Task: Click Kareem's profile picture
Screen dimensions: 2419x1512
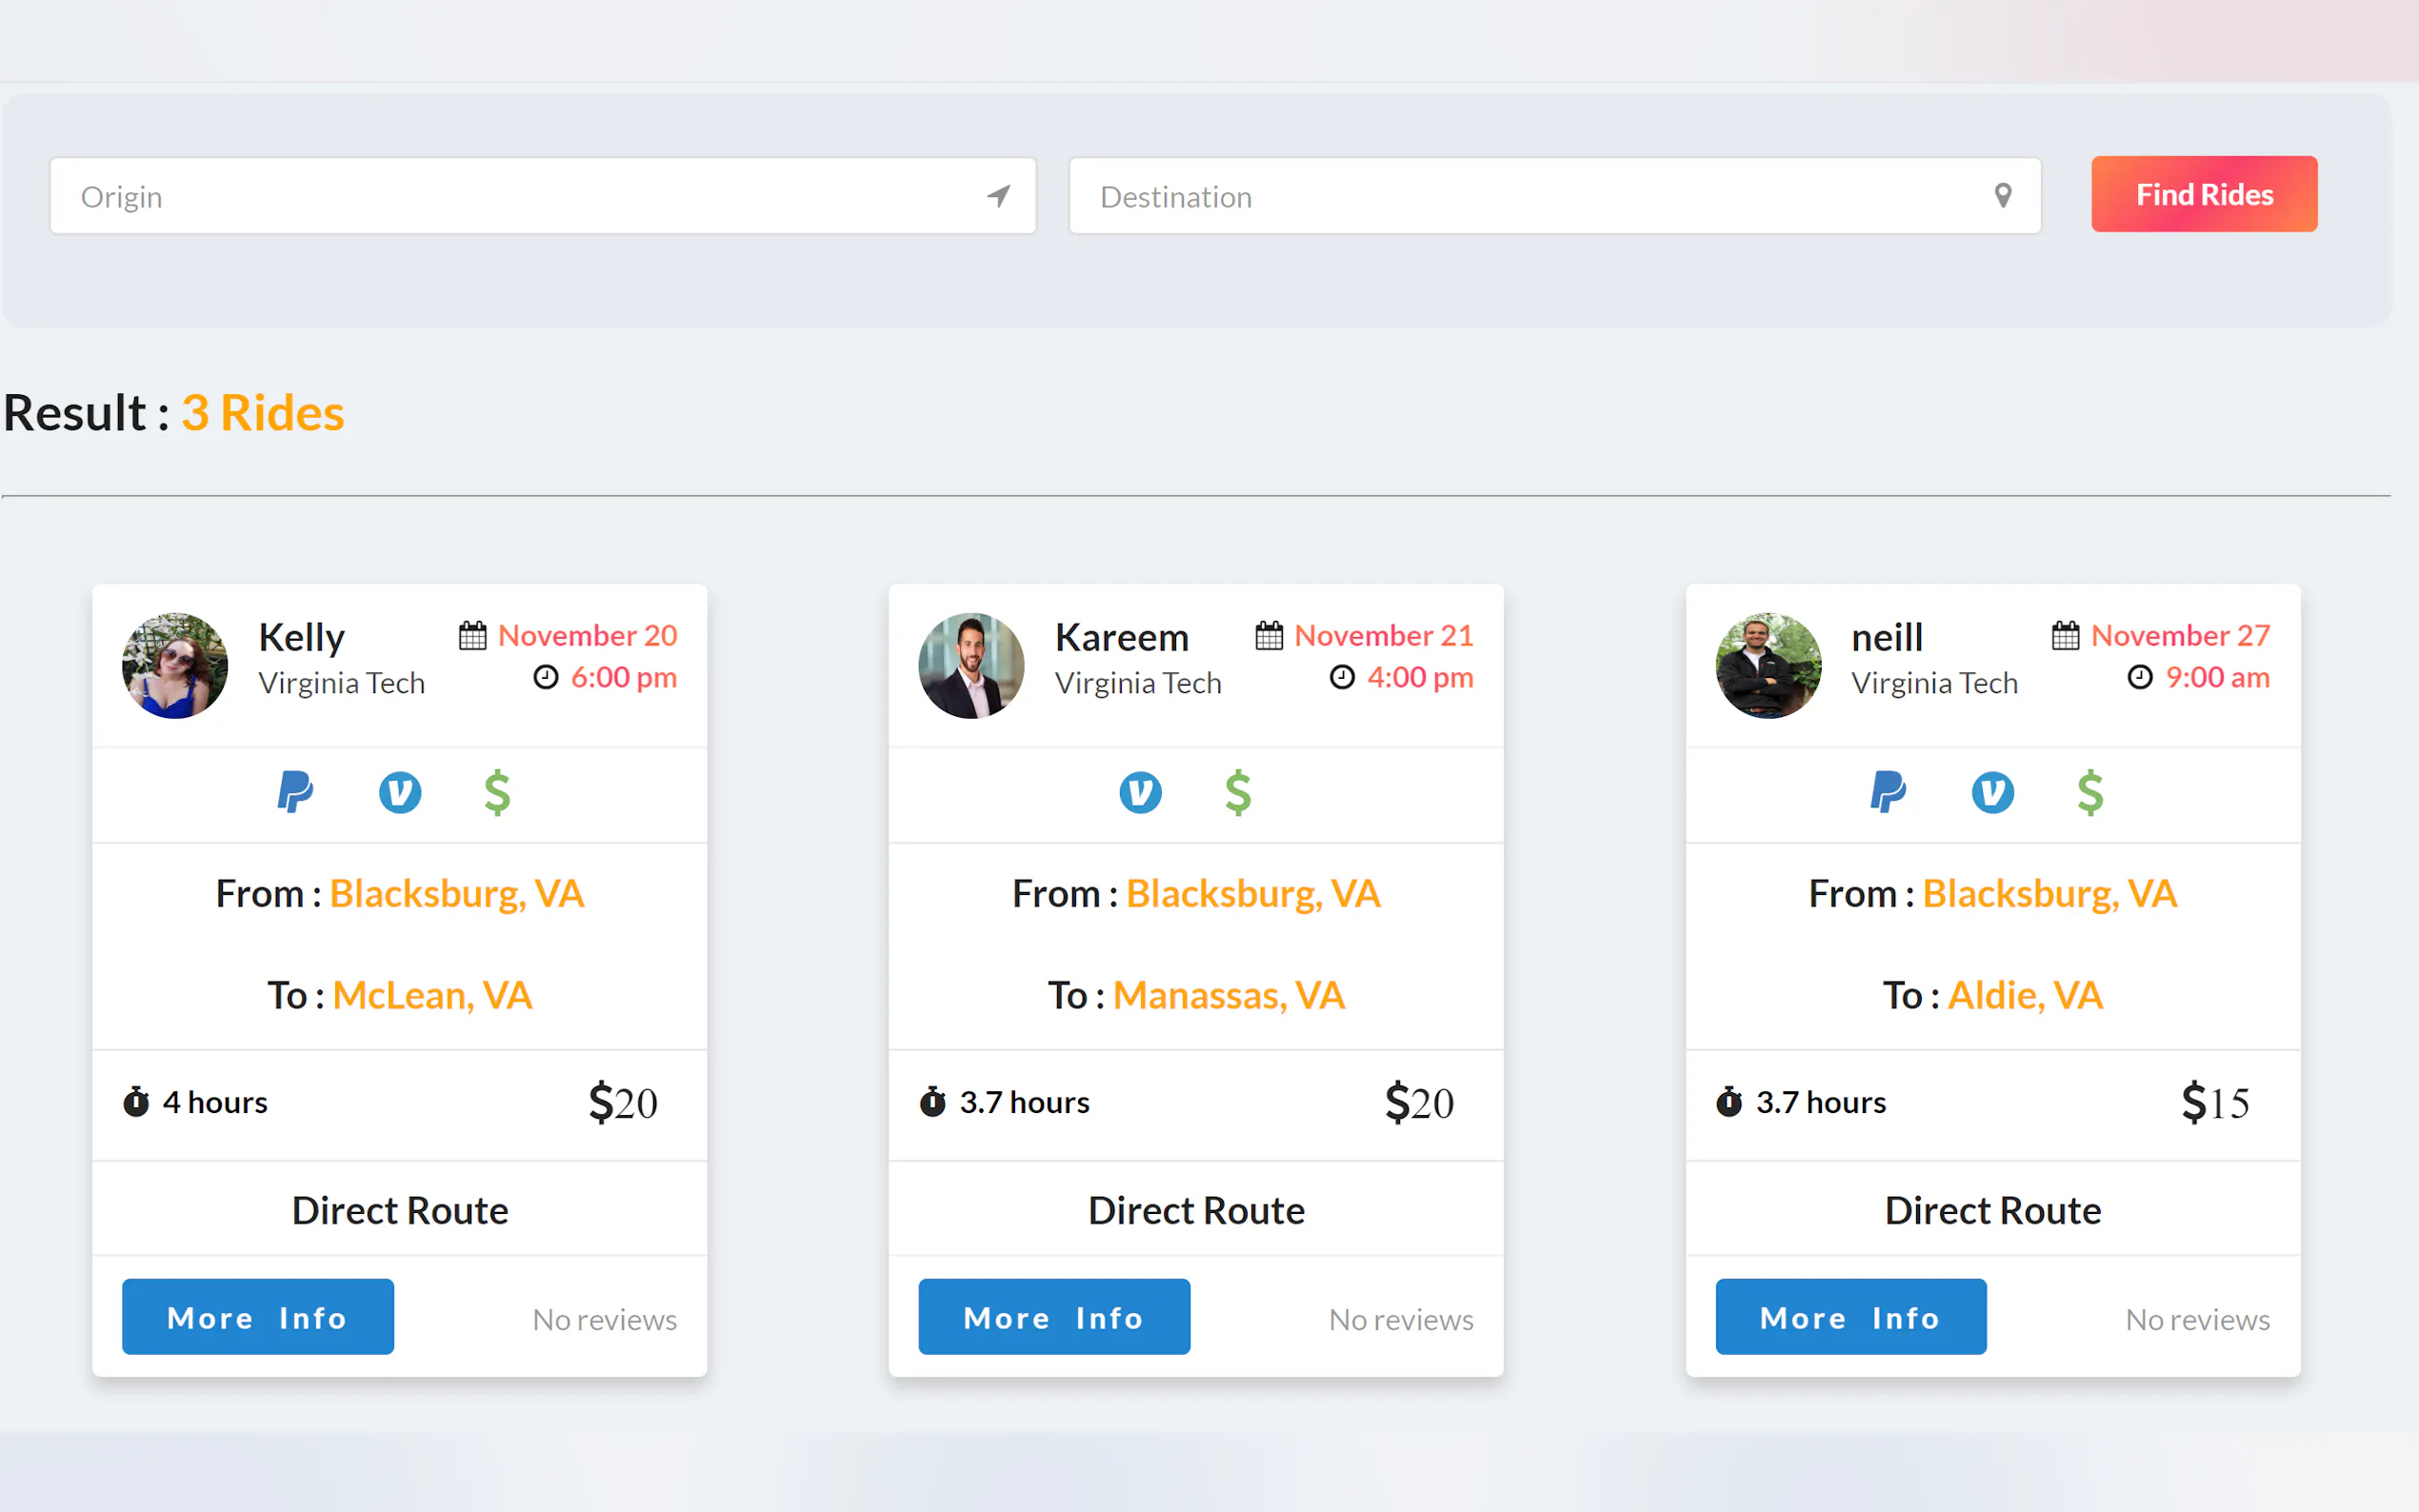Action: point(971,665)
